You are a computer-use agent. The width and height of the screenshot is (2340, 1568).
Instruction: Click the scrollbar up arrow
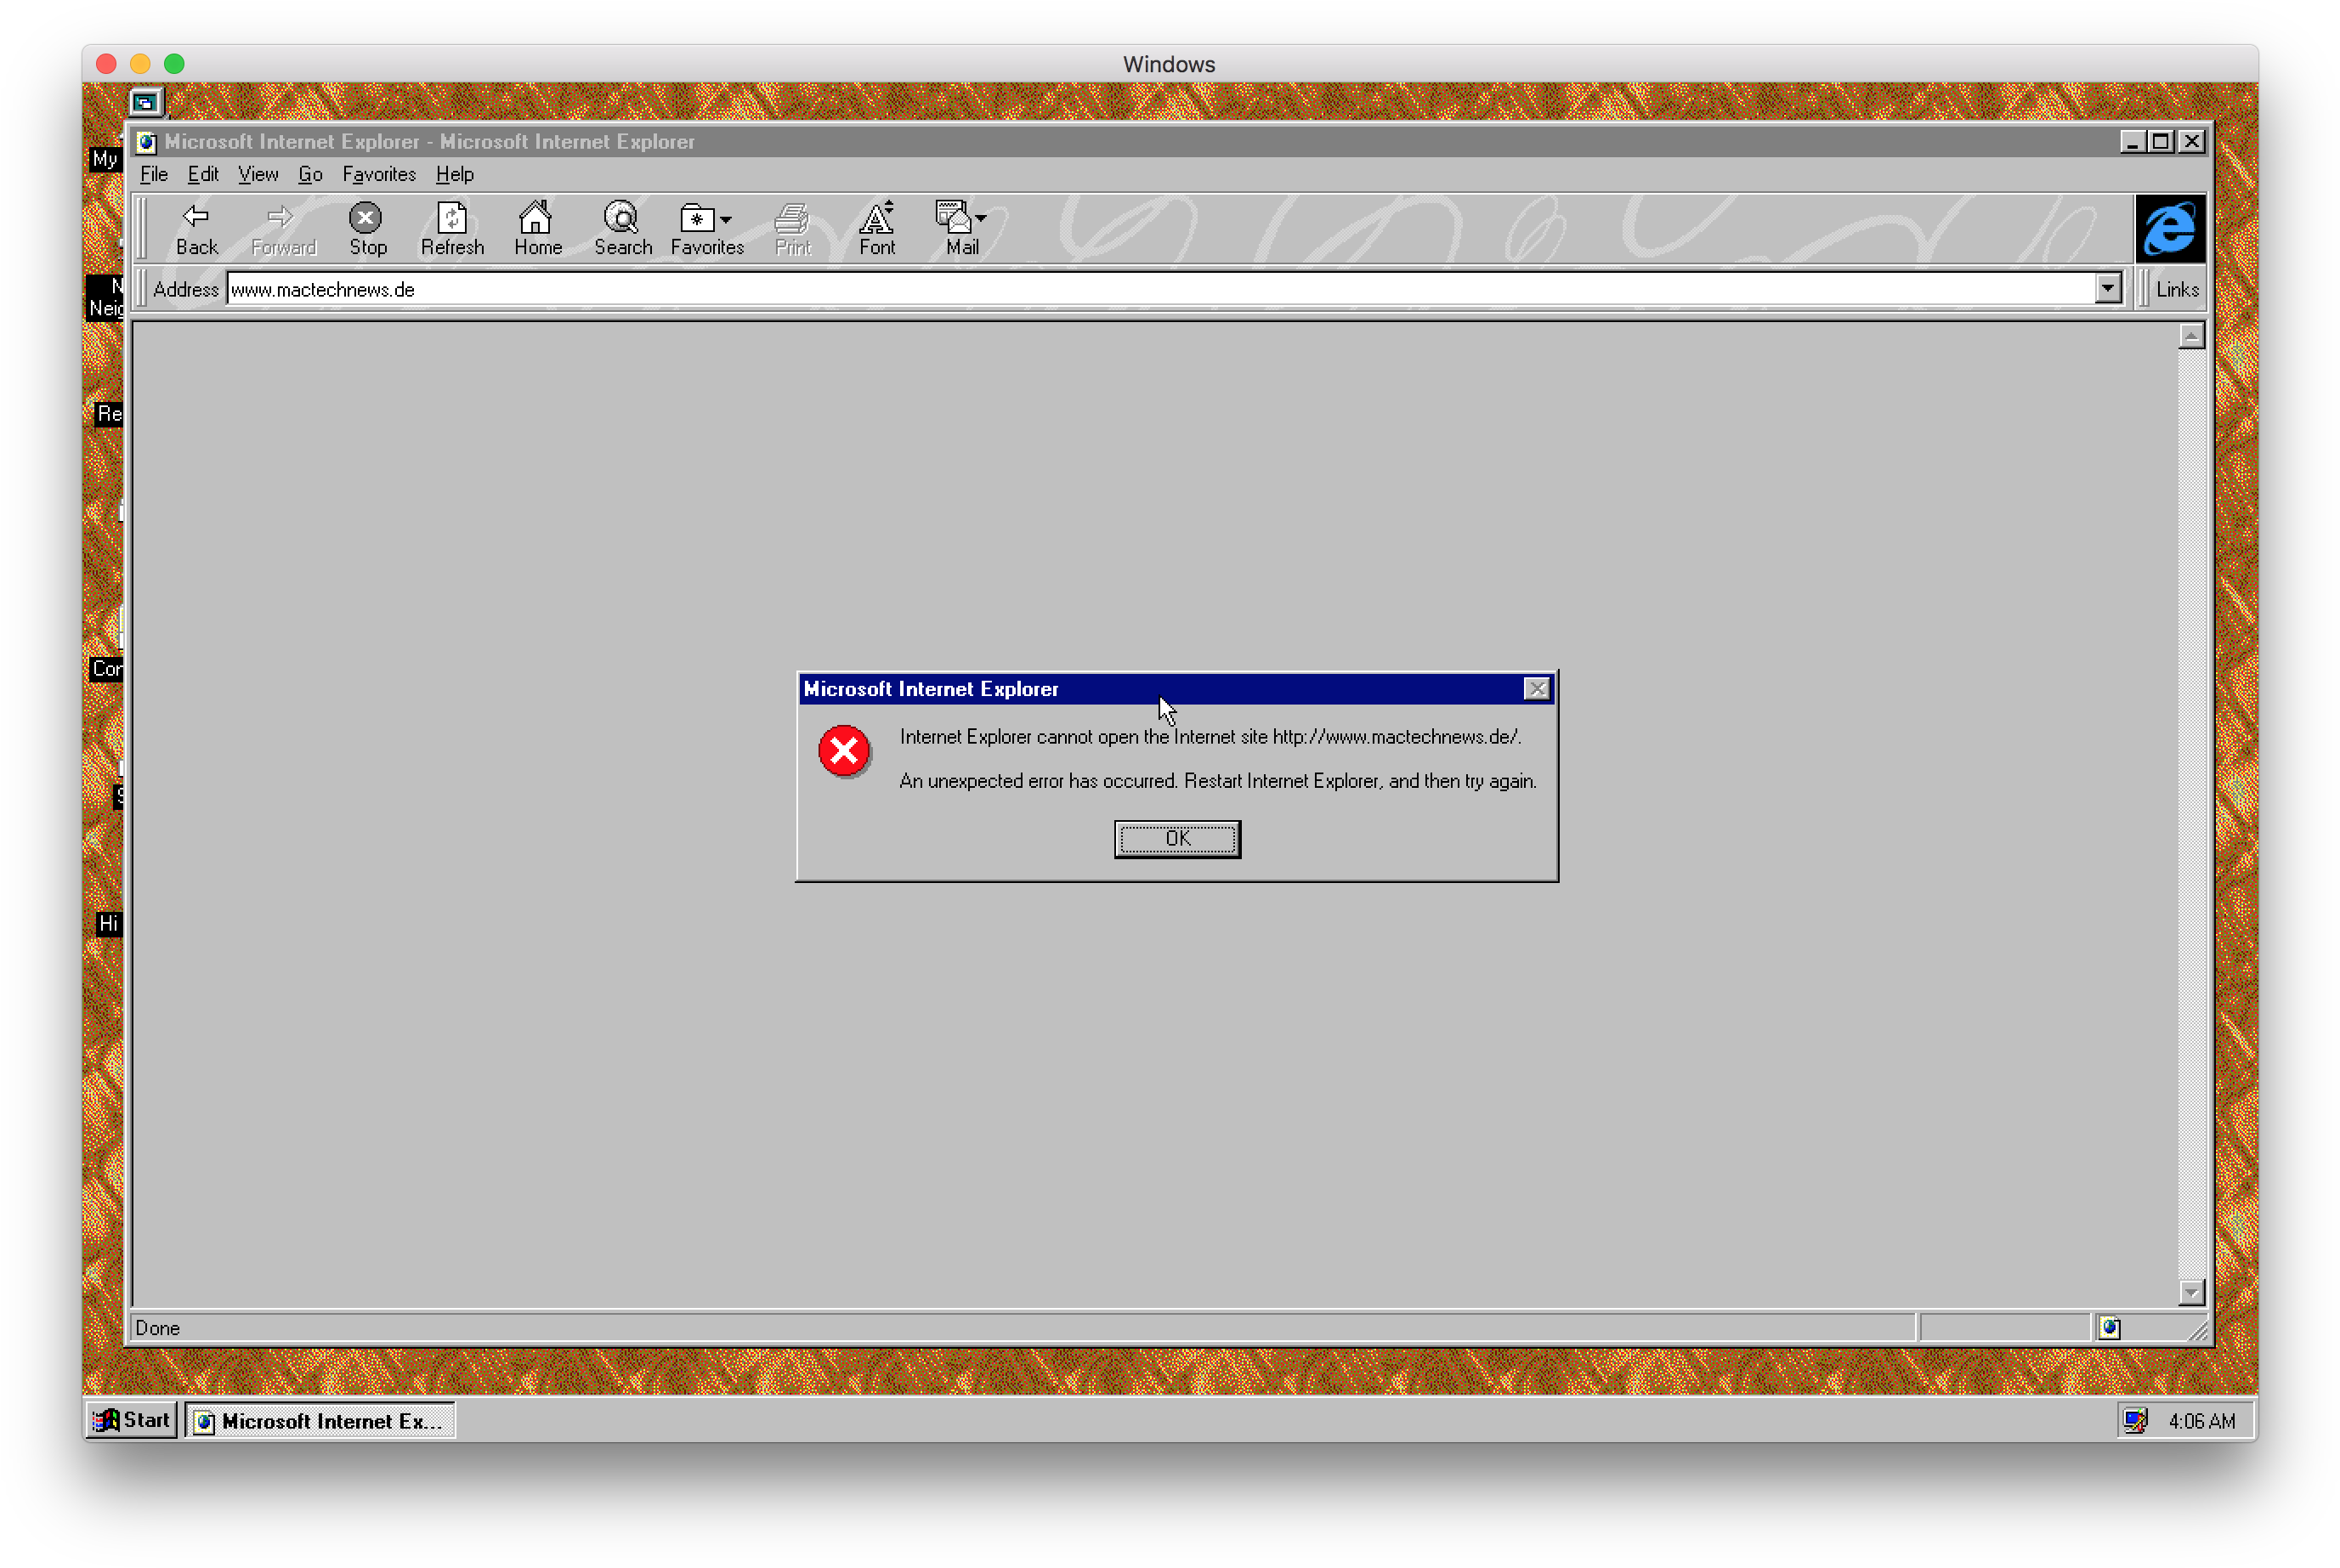[2191, 337]
